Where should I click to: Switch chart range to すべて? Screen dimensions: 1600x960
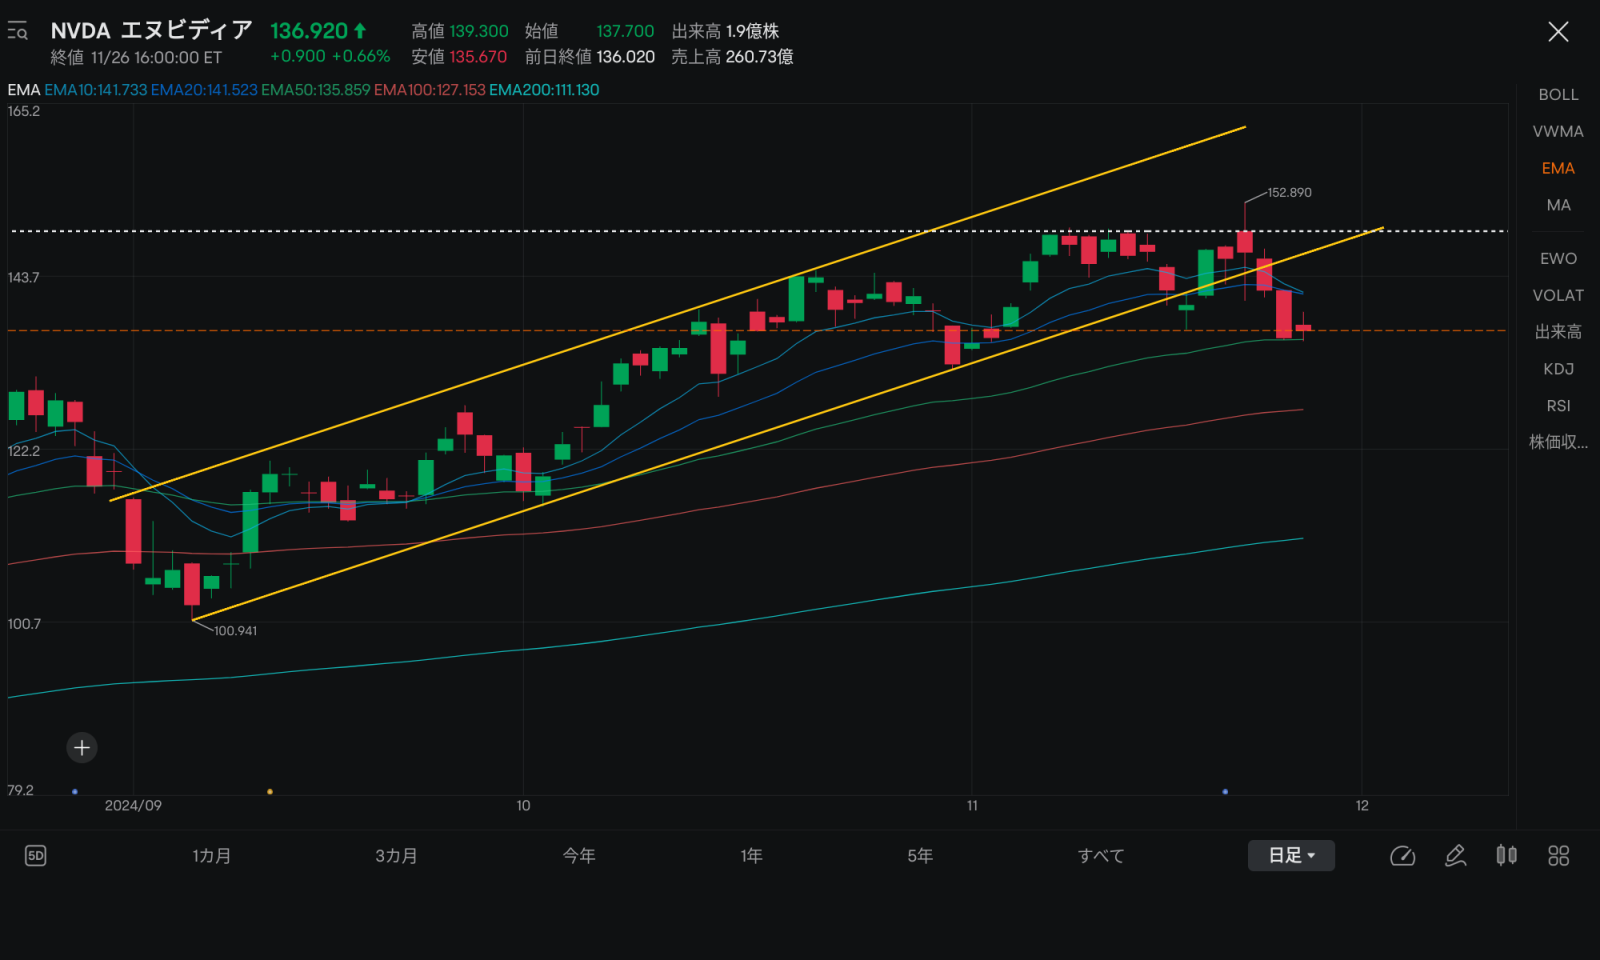(x=1101, y=856)
